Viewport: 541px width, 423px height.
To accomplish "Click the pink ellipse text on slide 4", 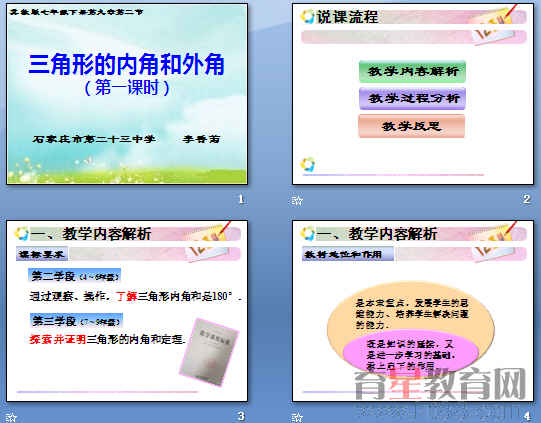I will click(411, 355).
